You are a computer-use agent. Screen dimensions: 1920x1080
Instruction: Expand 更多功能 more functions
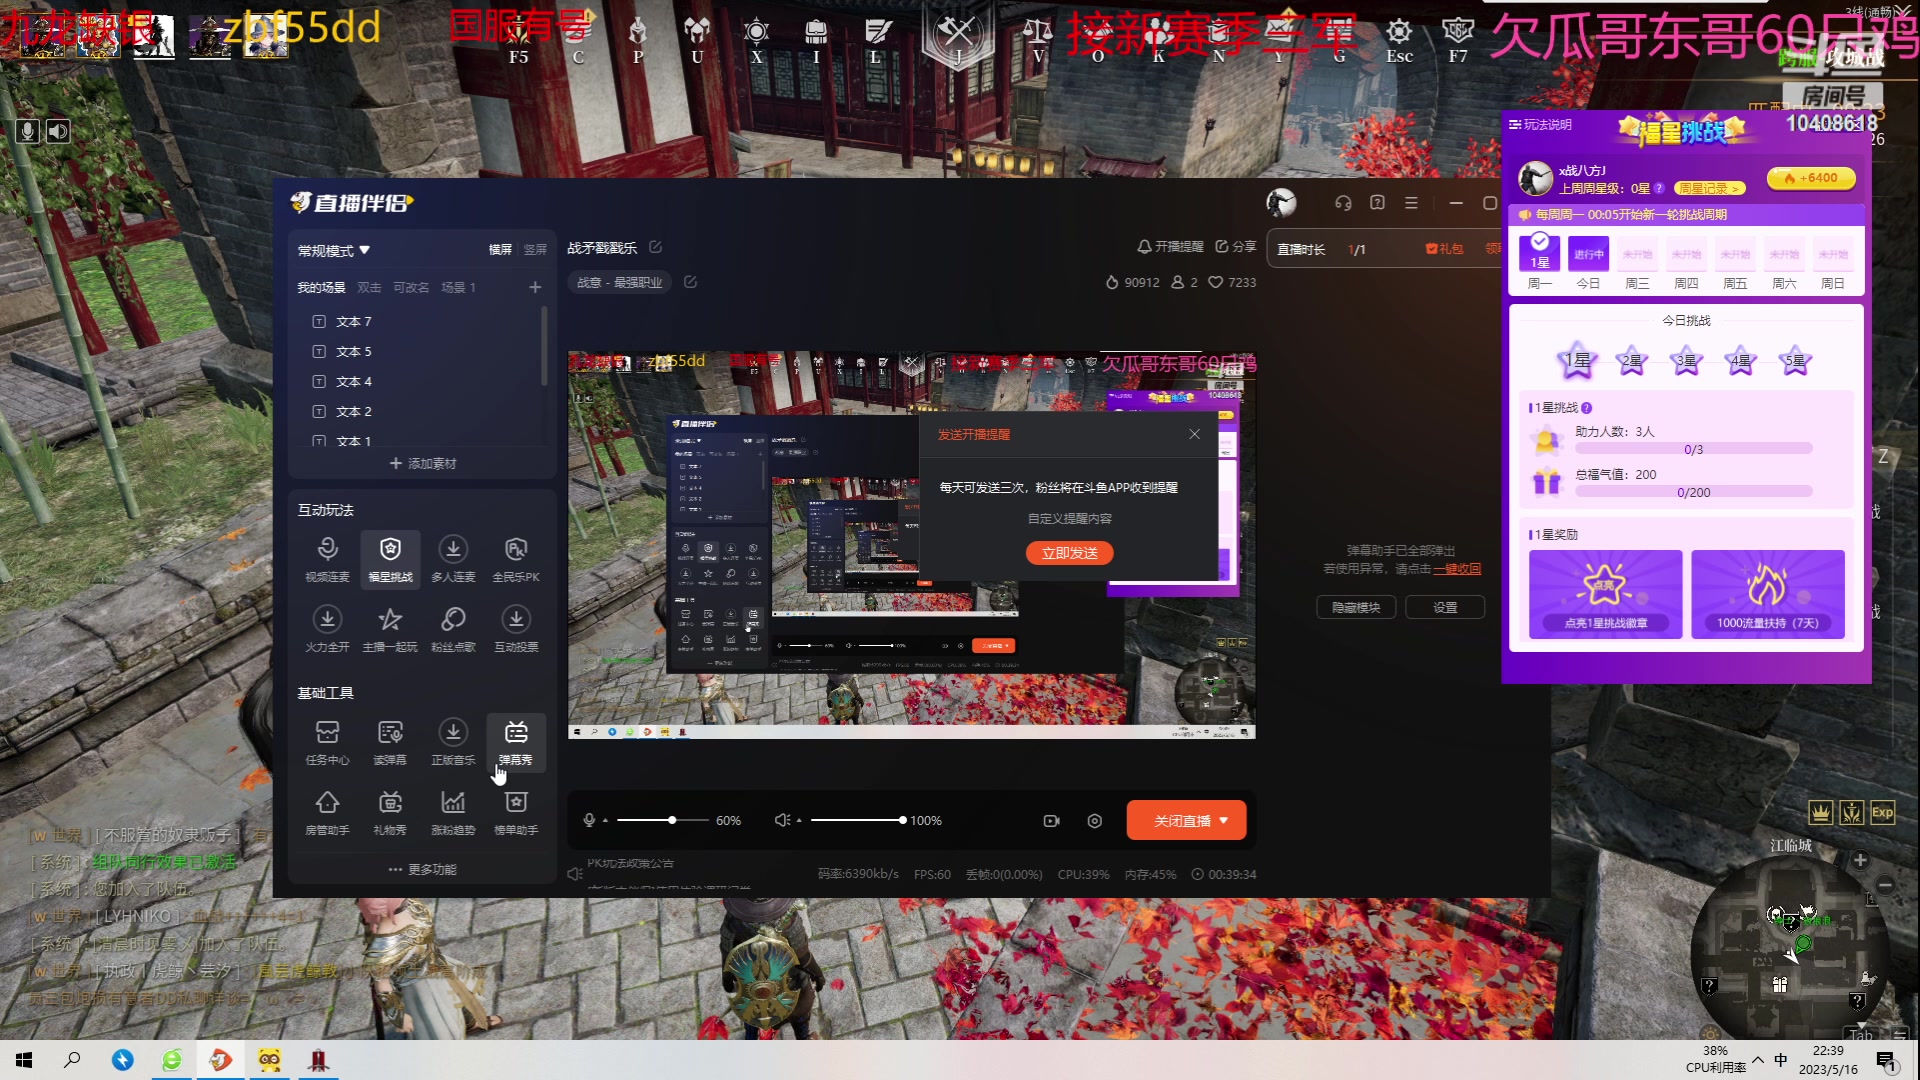tap(422, 869)
